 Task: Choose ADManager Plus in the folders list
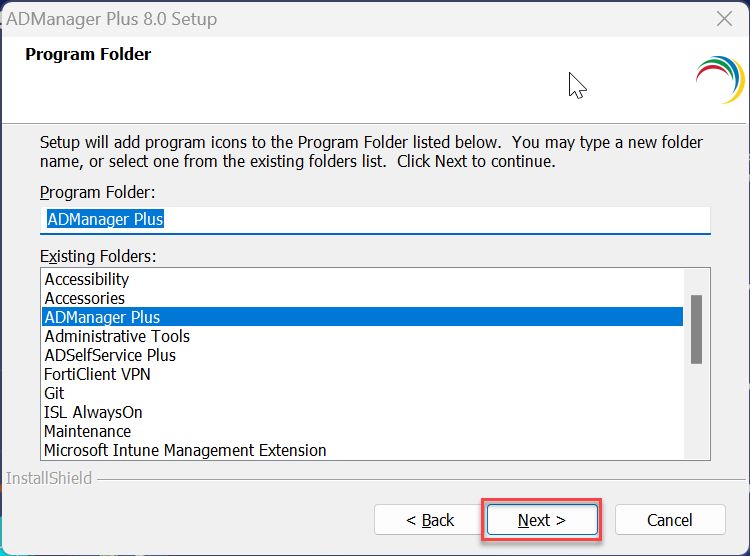click(102, 317)
